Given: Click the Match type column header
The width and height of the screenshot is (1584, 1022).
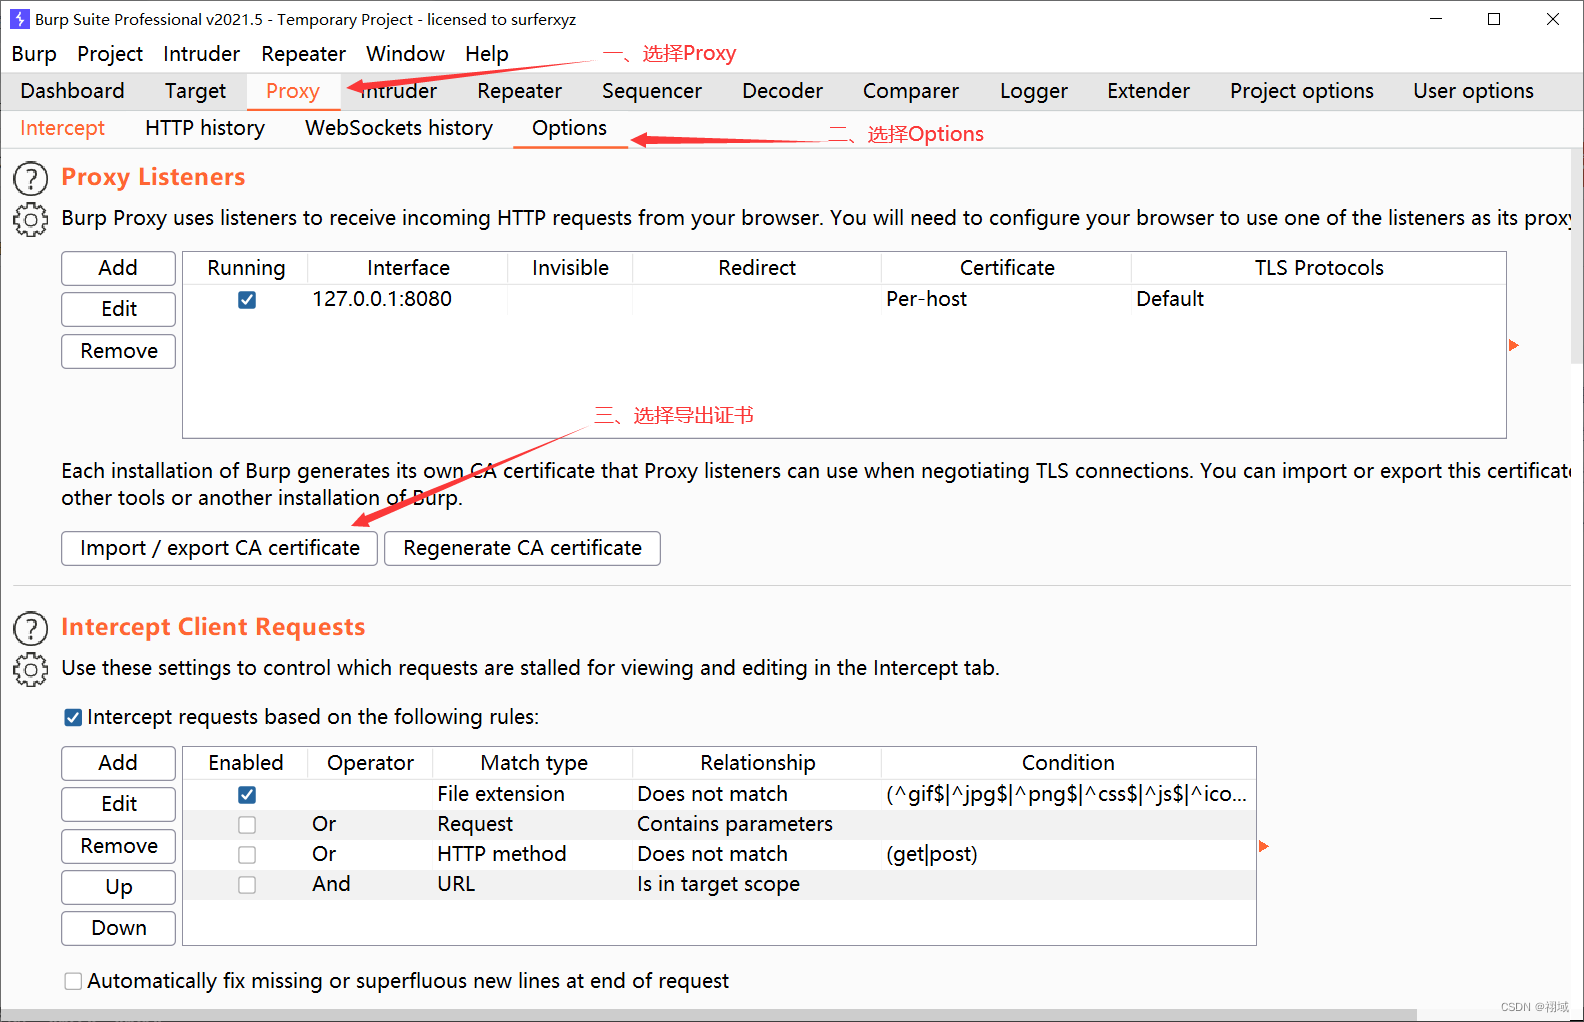Looking at the screenshot, I should coord(534,763).
